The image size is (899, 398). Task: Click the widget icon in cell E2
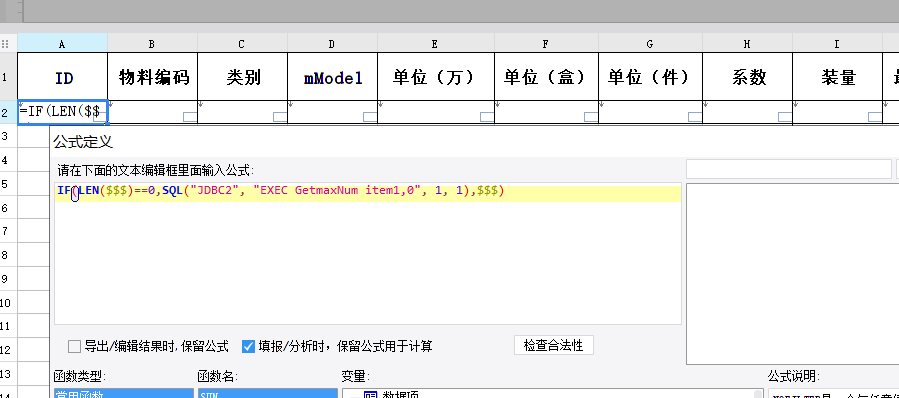tap(487, 117)
